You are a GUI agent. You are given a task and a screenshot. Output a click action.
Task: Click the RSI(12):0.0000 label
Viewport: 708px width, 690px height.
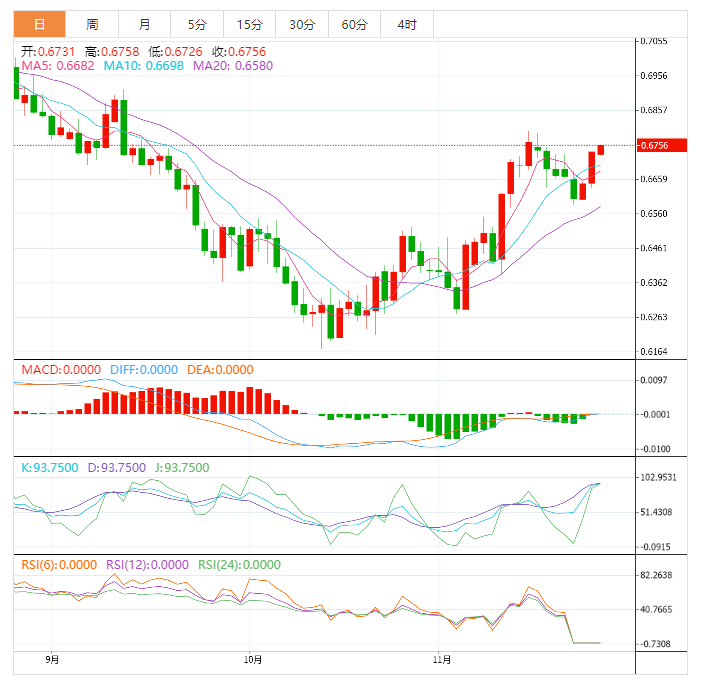[147, 565]
